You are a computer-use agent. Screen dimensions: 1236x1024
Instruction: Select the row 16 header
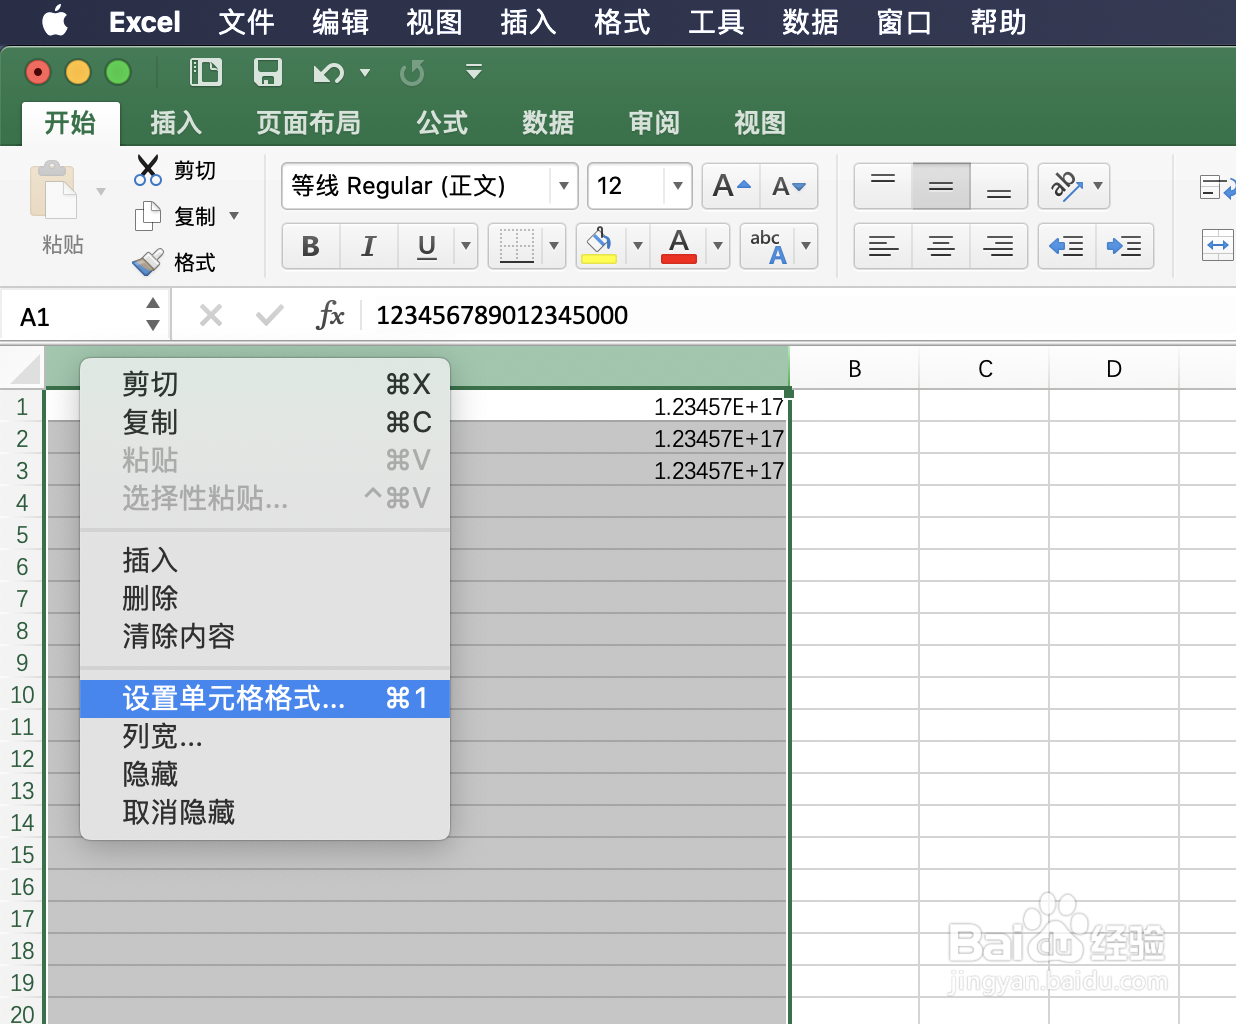point(22,887)
